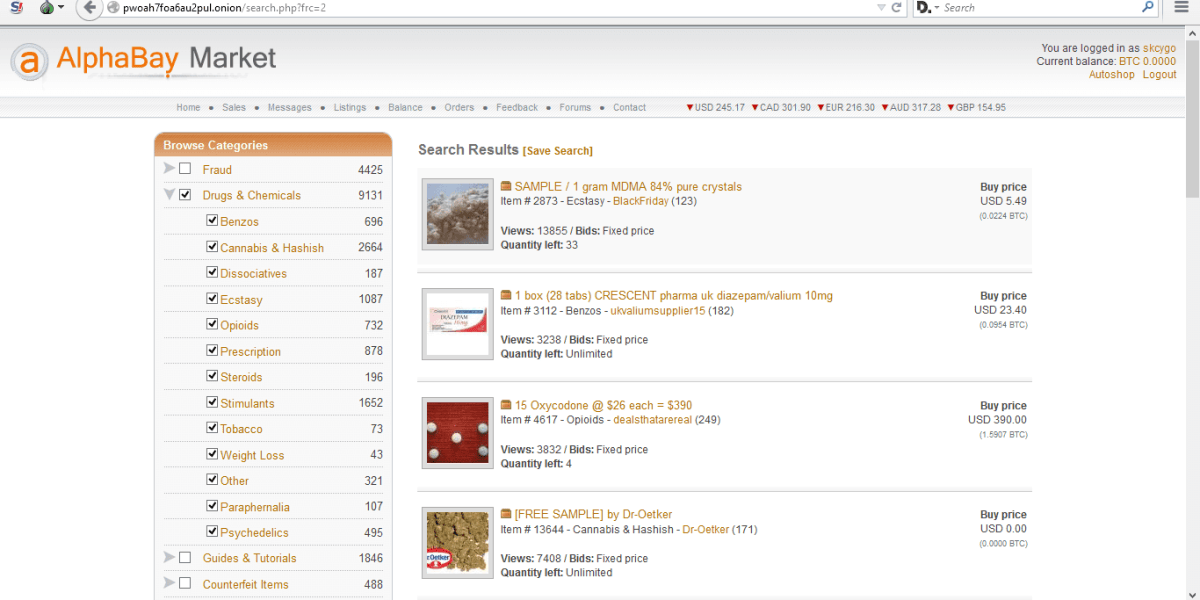Viewport: 1200px width, 600px height.
Task: Click the orange icon beside the CRESCENT listing title
Action: tap(506, 295)
